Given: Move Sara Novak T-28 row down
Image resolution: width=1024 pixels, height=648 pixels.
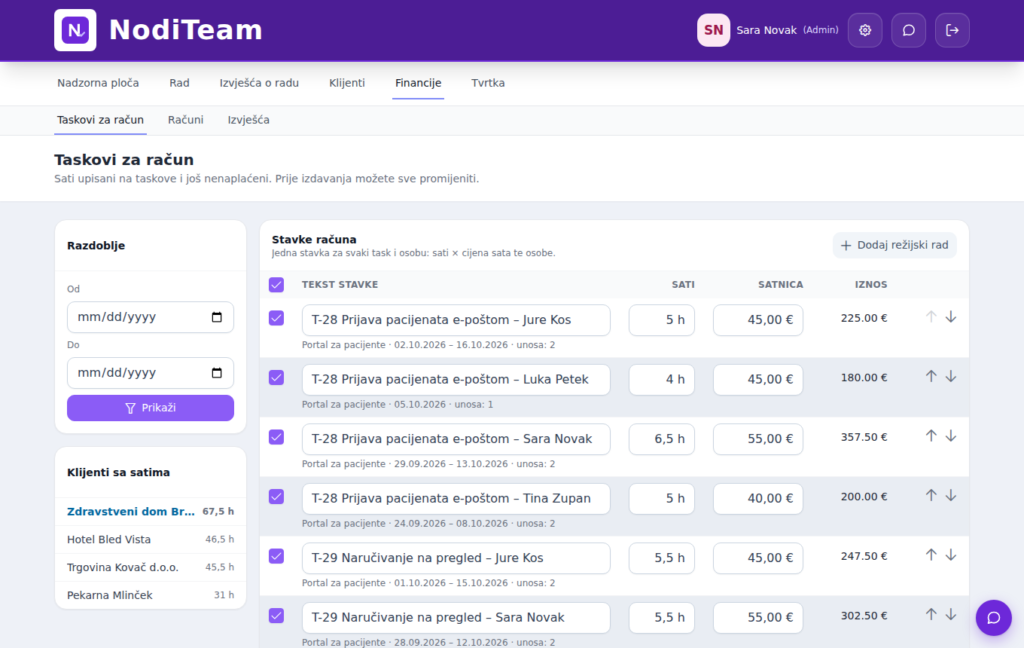Looking at the screenshot, I should 951,436.
